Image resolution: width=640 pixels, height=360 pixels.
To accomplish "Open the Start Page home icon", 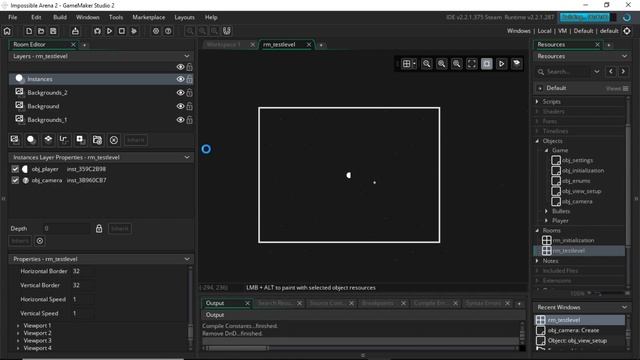I will (7, 31).
